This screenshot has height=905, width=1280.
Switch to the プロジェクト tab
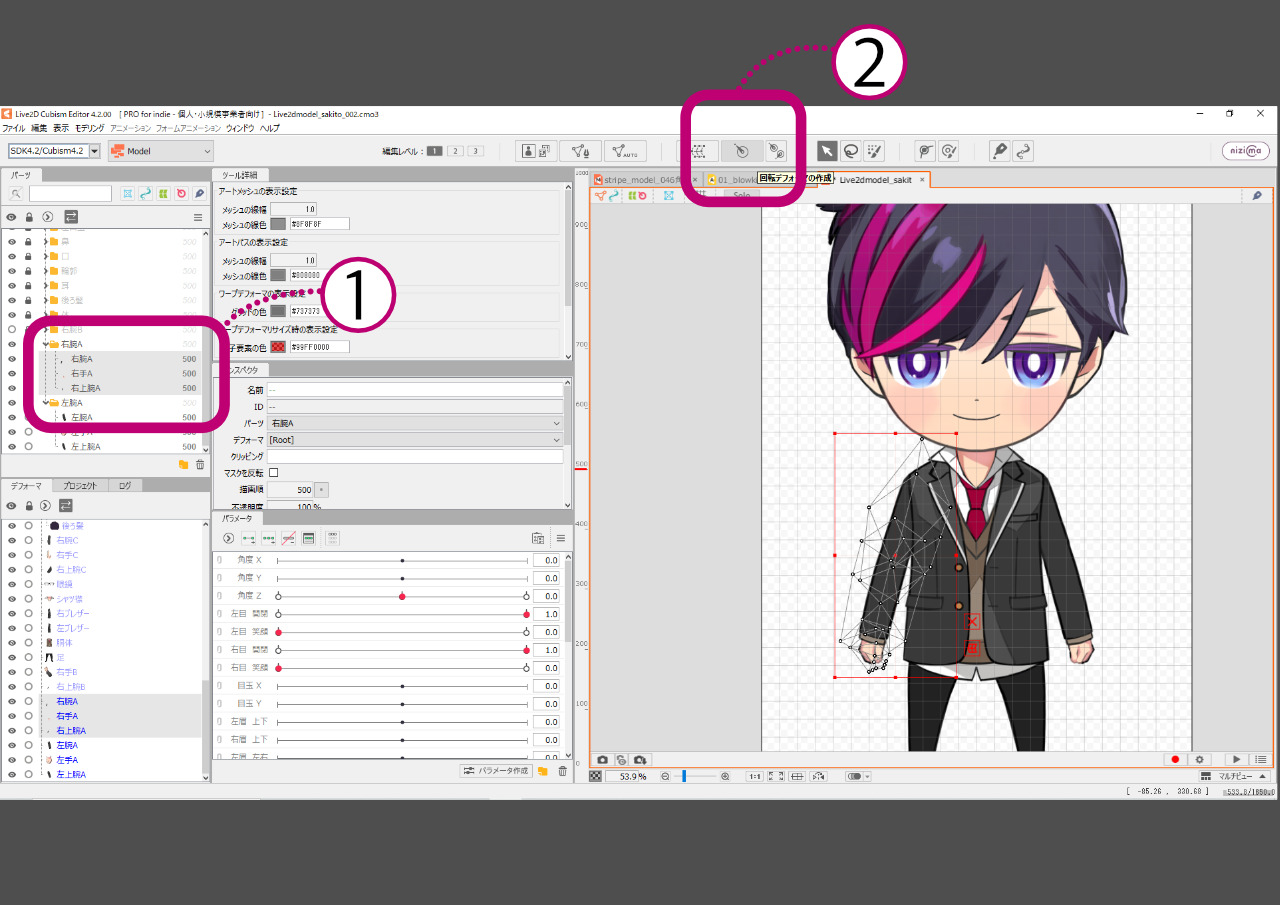pyautogui.click(x=79, y=486)
